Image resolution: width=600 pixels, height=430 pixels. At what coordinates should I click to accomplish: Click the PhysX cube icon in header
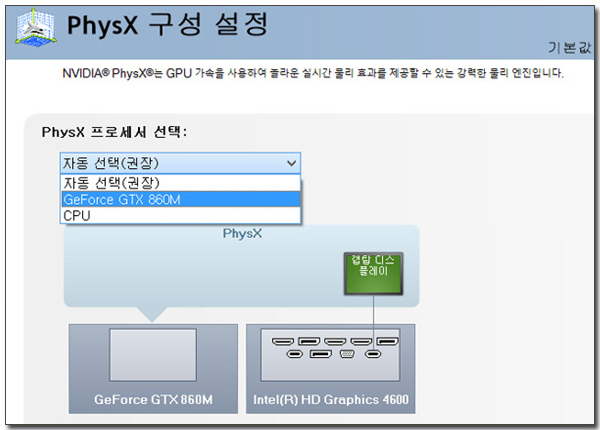36,27
